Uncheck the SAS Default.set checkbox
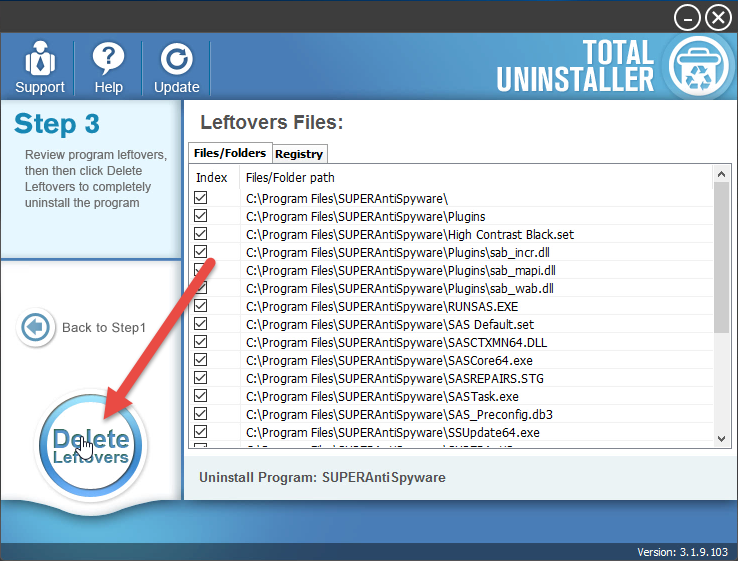 pyautogui.click(x=201, y=323)
